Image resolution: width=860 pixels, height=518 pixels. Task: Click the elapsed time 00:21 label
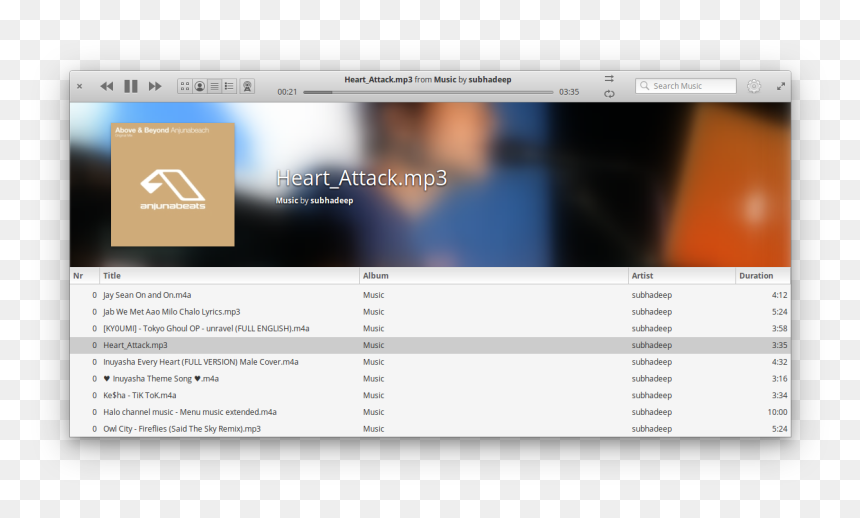click(287, 92)
